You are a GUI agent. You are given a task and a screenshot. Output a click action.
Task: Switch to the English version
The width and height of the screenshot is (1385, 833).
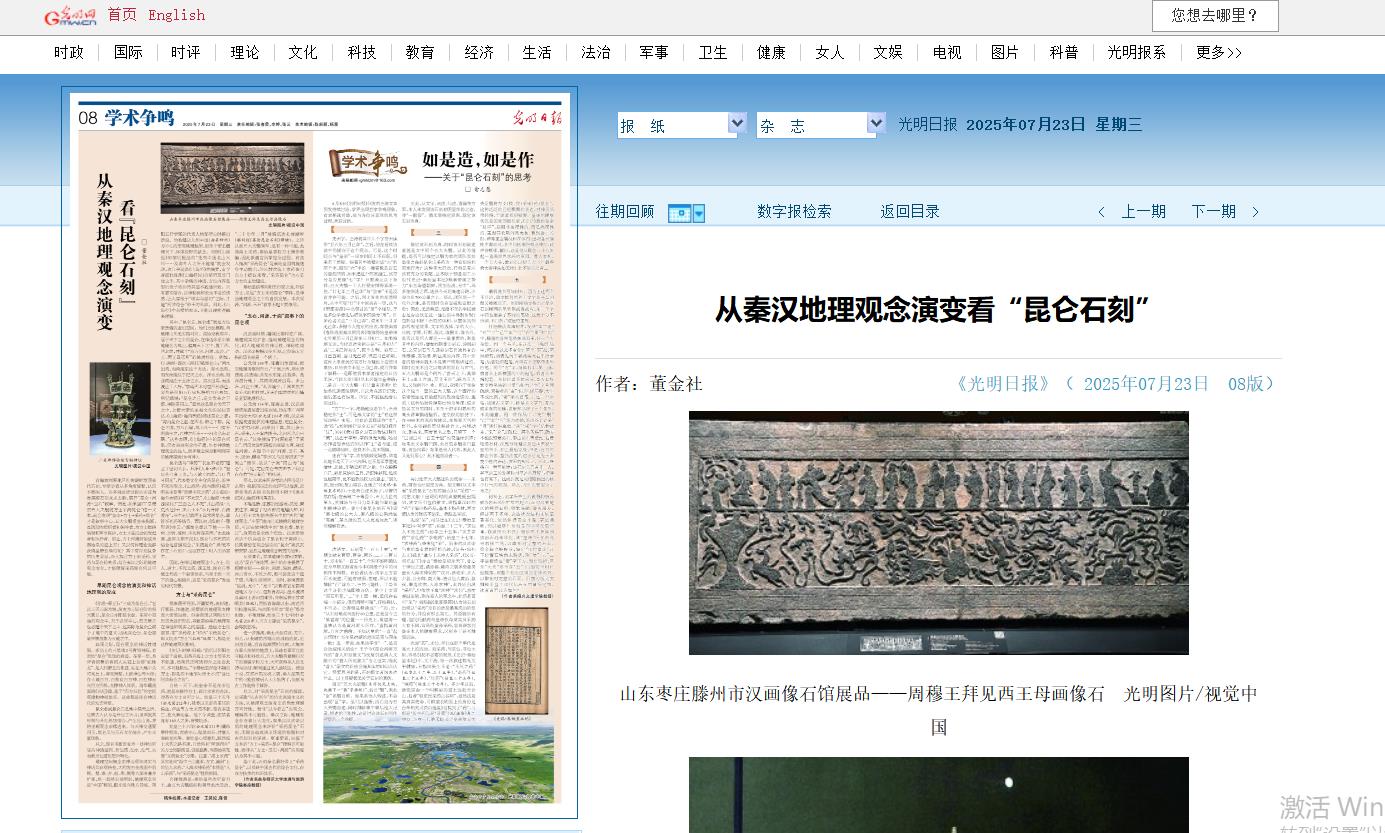(176, 15)
